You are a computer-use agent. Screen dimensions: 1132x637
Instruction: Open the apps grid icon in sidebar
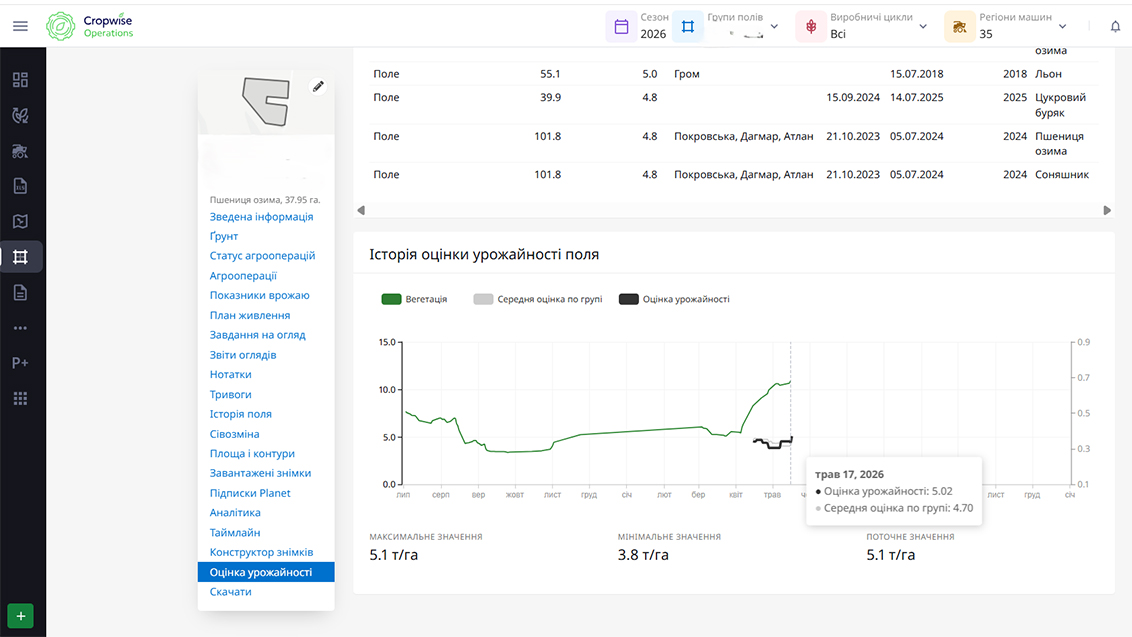tap(20, 399)
